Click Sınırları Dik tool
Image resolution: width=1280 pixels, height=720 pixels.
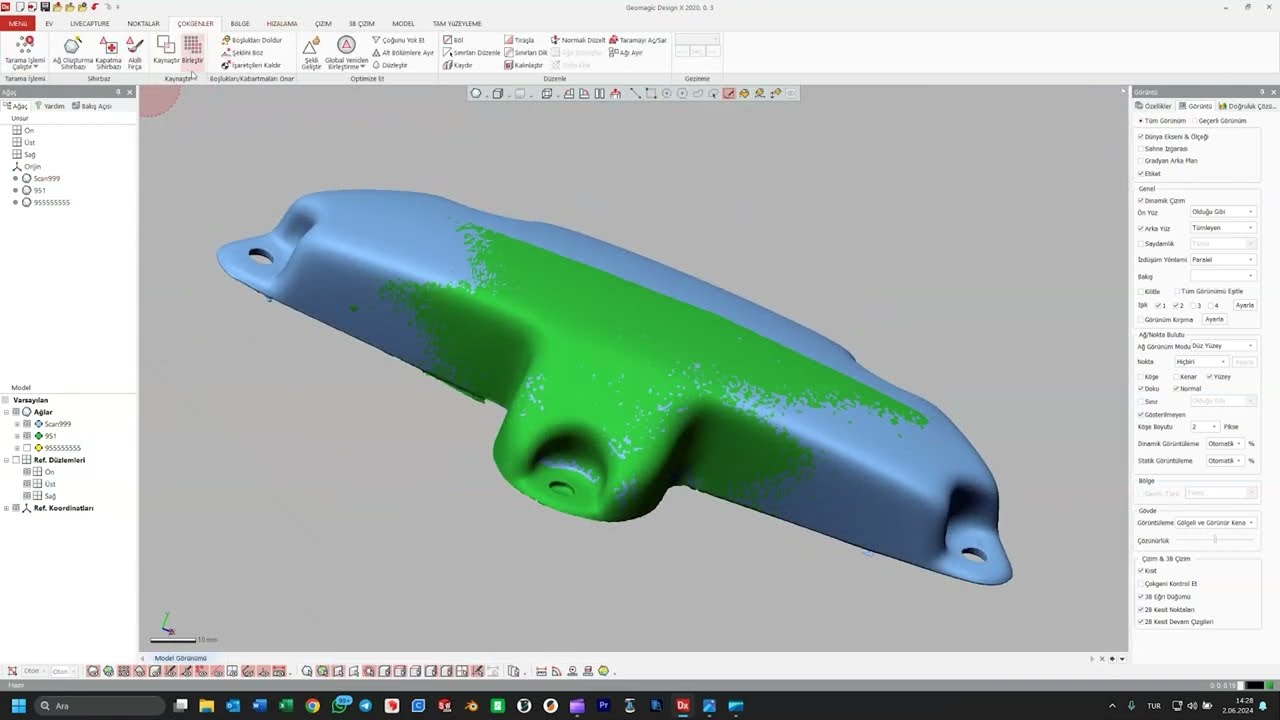(x=526, y=52)
